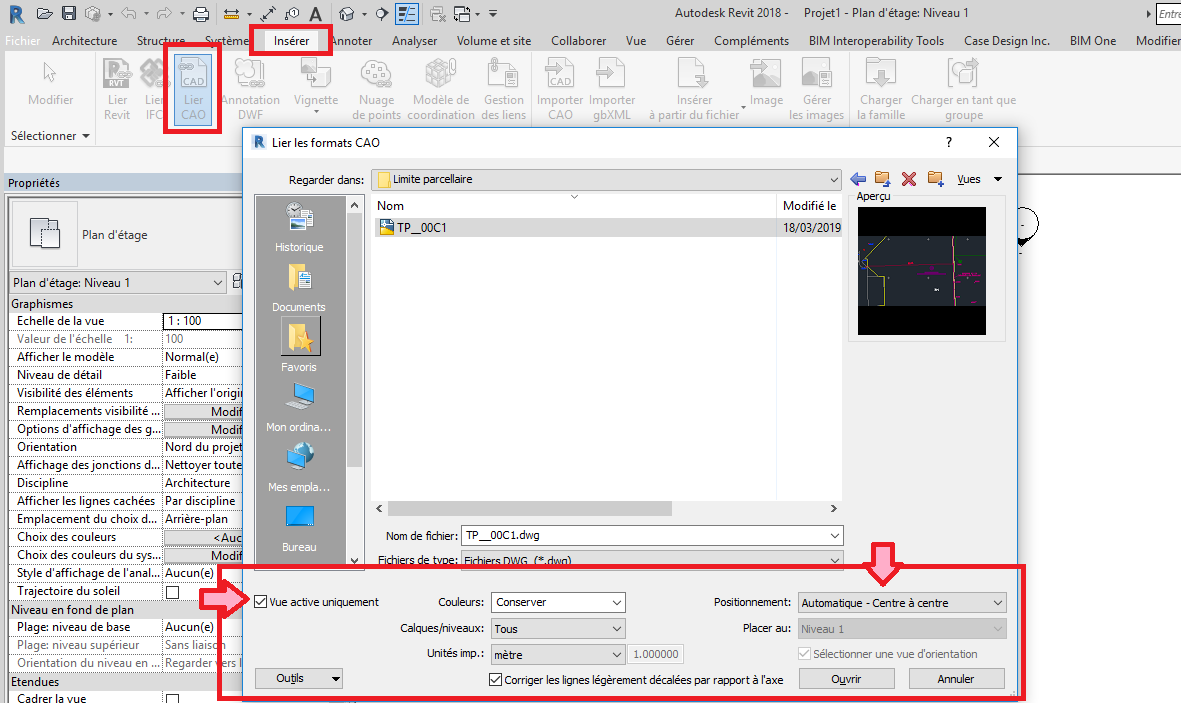Switch to the Volume et site tab
Viewport: 1181px width, 703px height.
493,41
